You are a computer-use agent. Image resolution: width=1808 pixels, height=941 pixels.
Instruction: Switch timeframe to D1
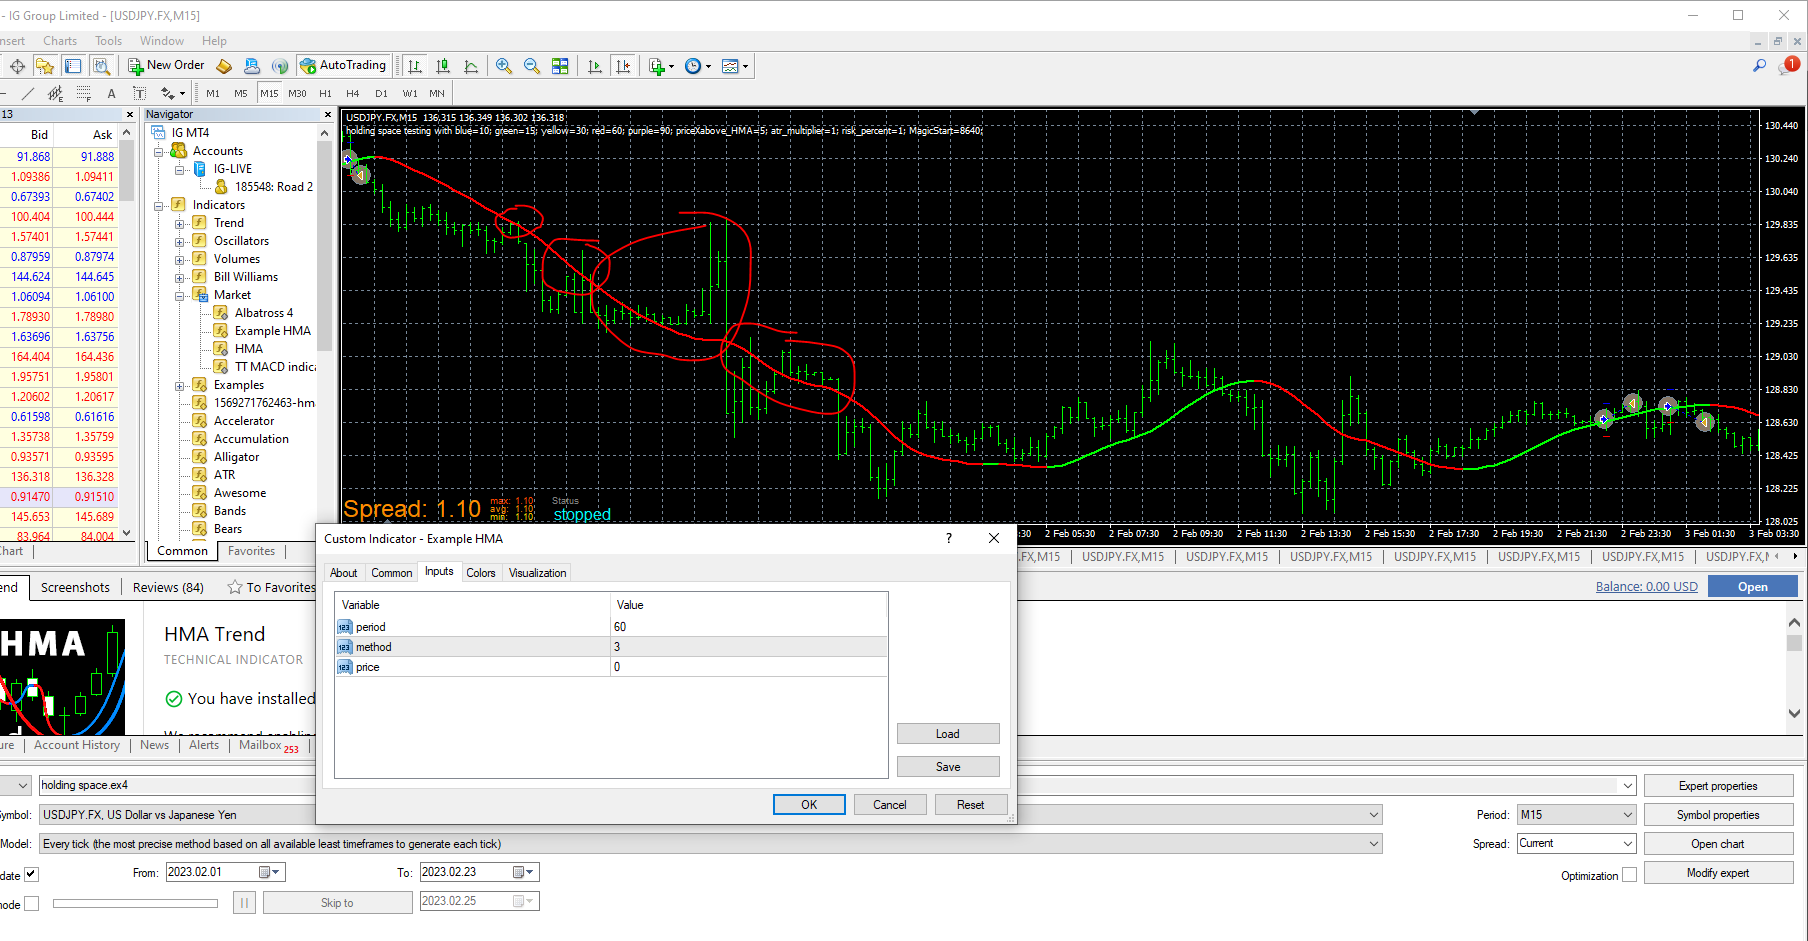pyautogui.click(x=381, y=93)
